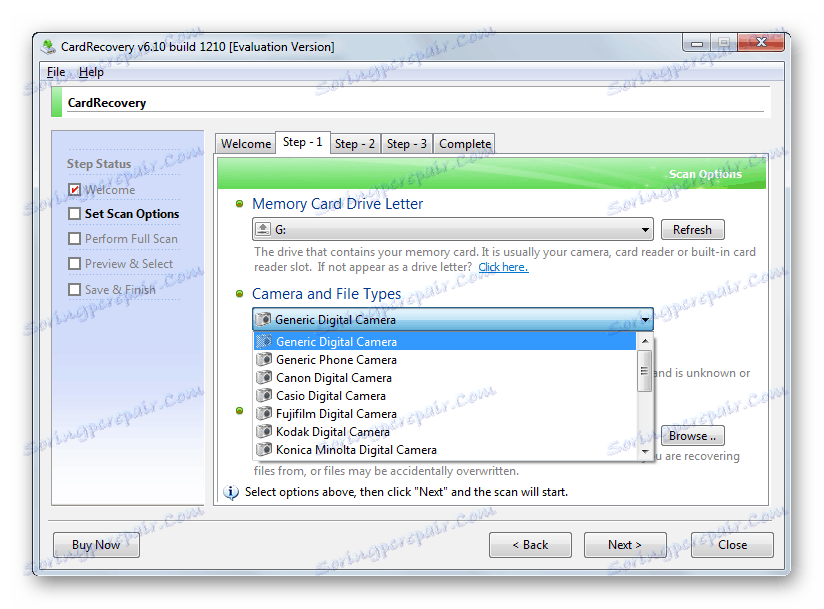Minimize the CardRecovery window
Image resolution: width=824 pixels, height=609 pixels.
pyautogui.click(x=697, y=43)
